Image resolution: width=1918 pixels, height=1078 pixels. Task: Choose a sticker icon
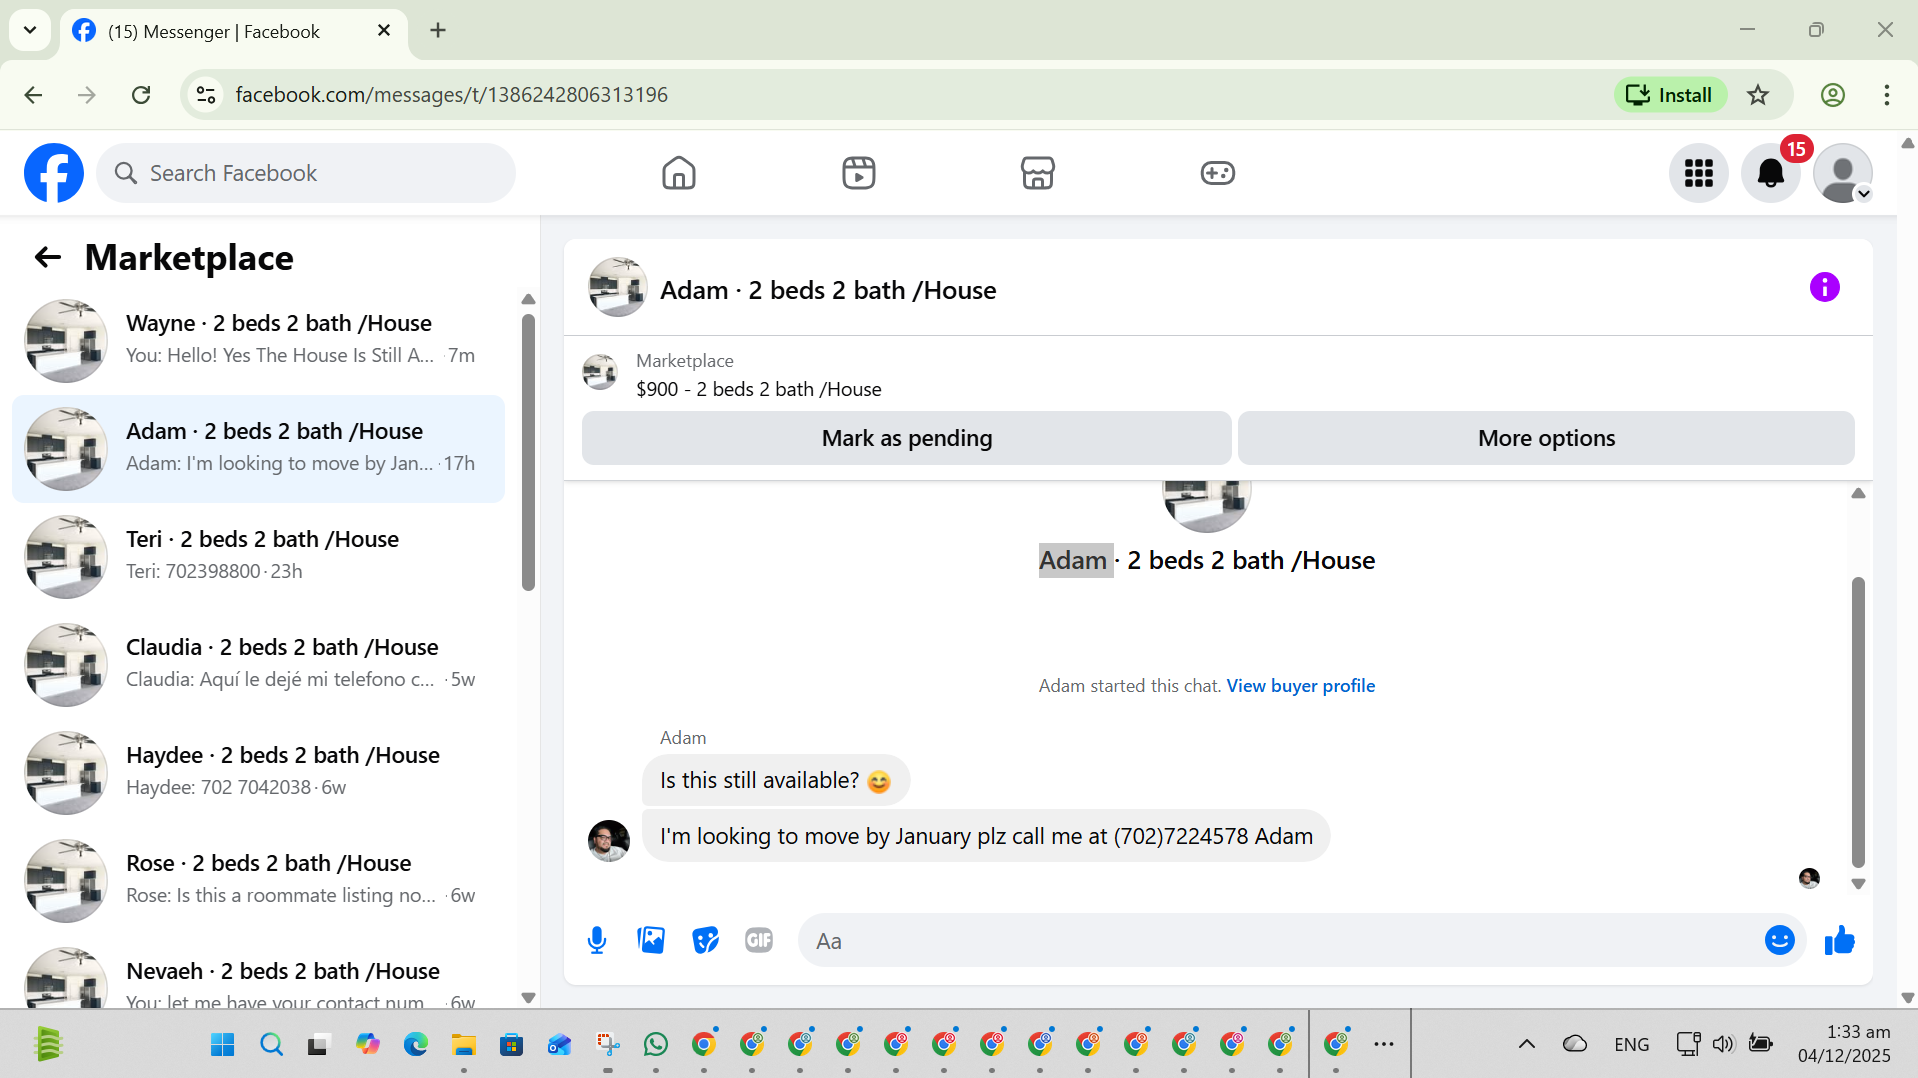click(705, 940)
